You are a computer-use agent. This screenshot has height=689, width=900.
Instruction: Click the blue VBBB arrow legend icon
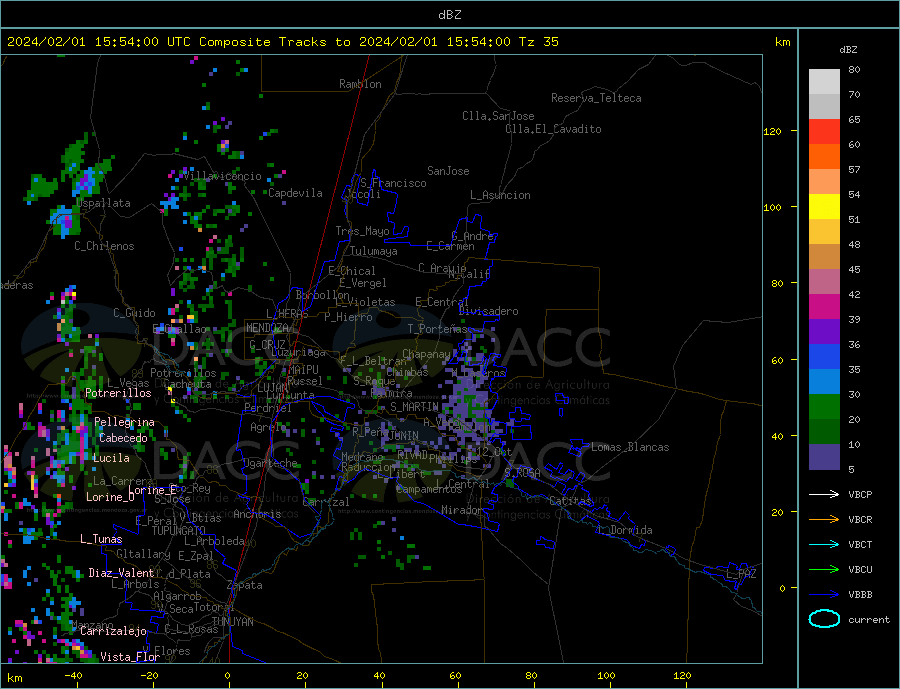824,594
